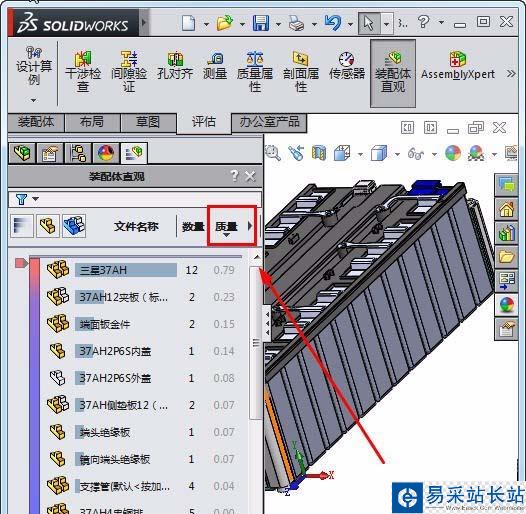Select Assembly Visualization panel tab
The width and height of the screenshot is (526, 514).
(134, 153)
